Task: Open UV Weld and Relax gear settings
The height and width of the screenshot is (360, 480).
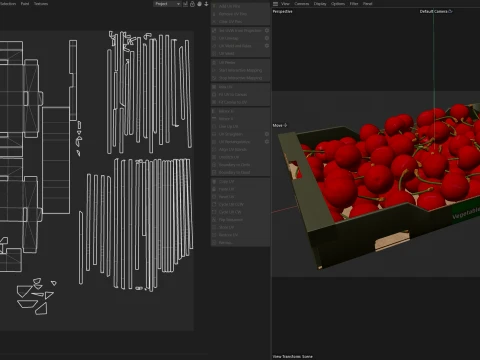Action: click(x=267, y=46)
